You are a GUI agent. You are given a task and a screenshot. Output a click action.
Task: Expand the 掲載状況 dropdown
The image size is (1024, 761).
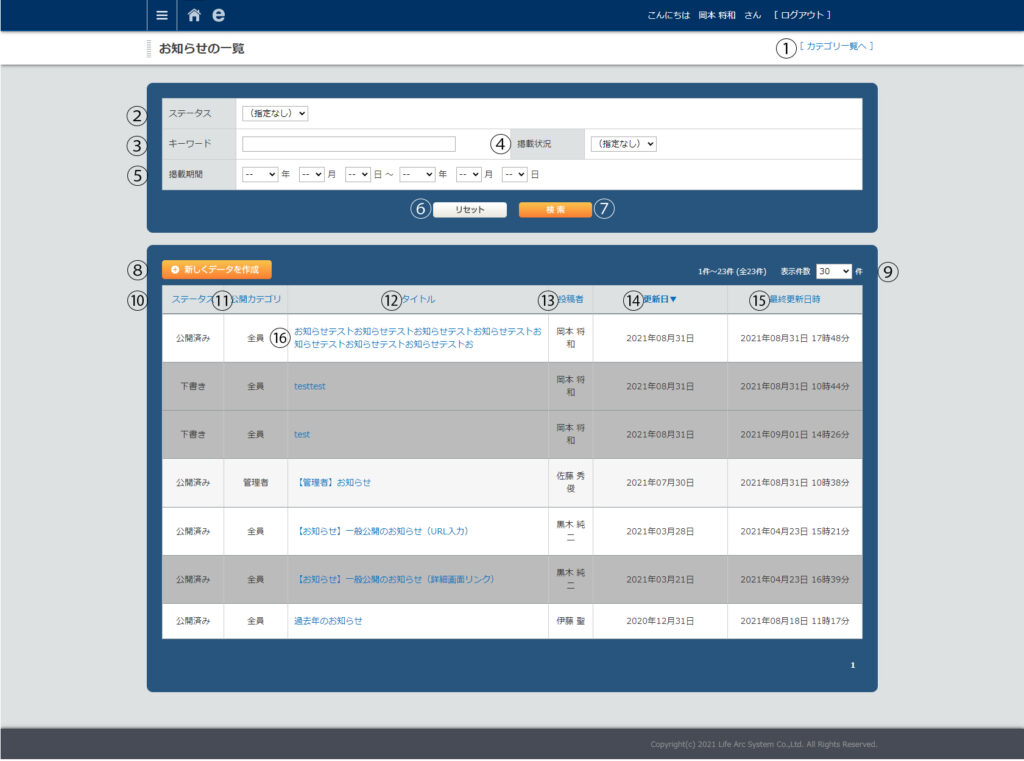pyautogui.click(x=623, y=144)
